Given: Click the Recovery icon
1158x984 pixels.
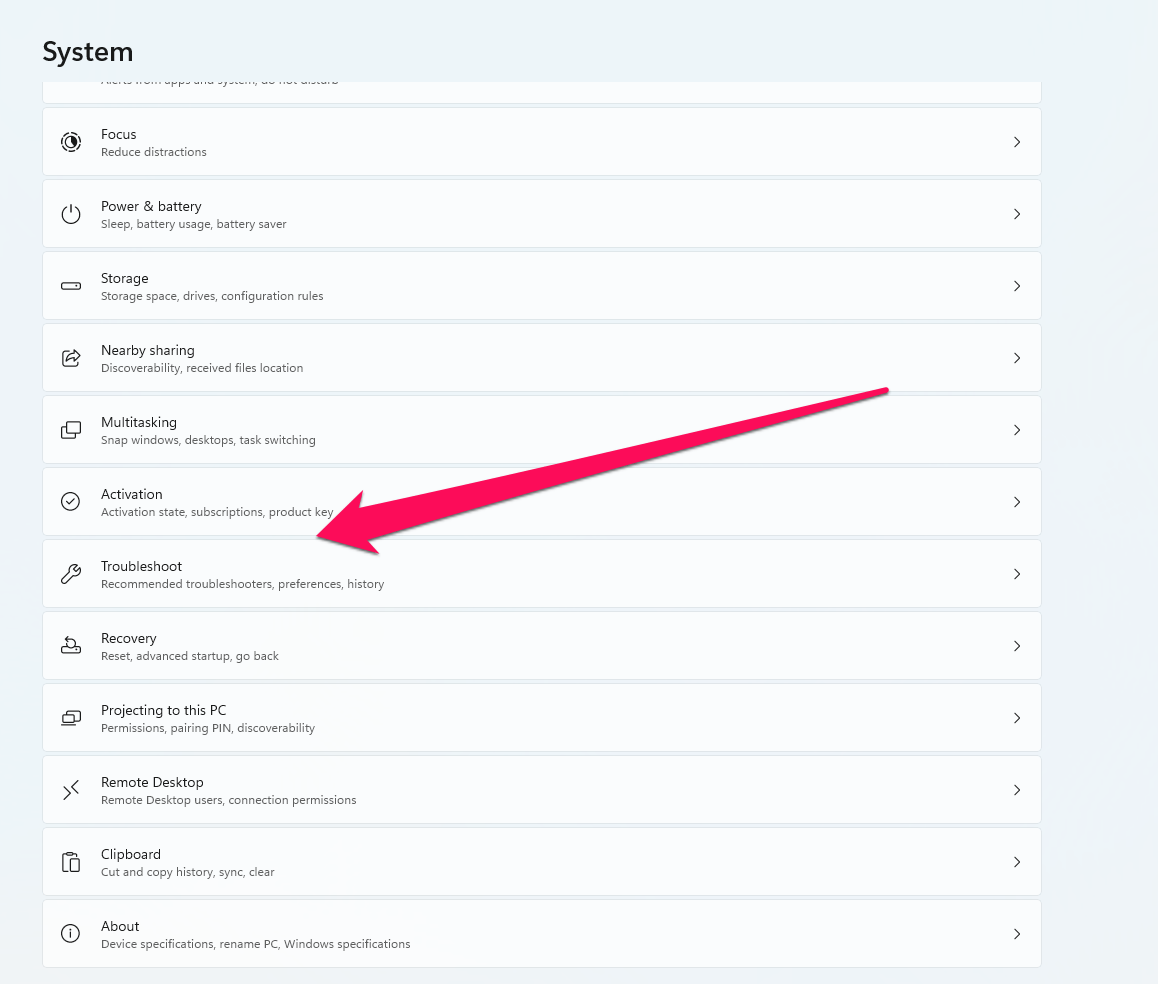Looking at the screenshot, I should coord(71,646).
